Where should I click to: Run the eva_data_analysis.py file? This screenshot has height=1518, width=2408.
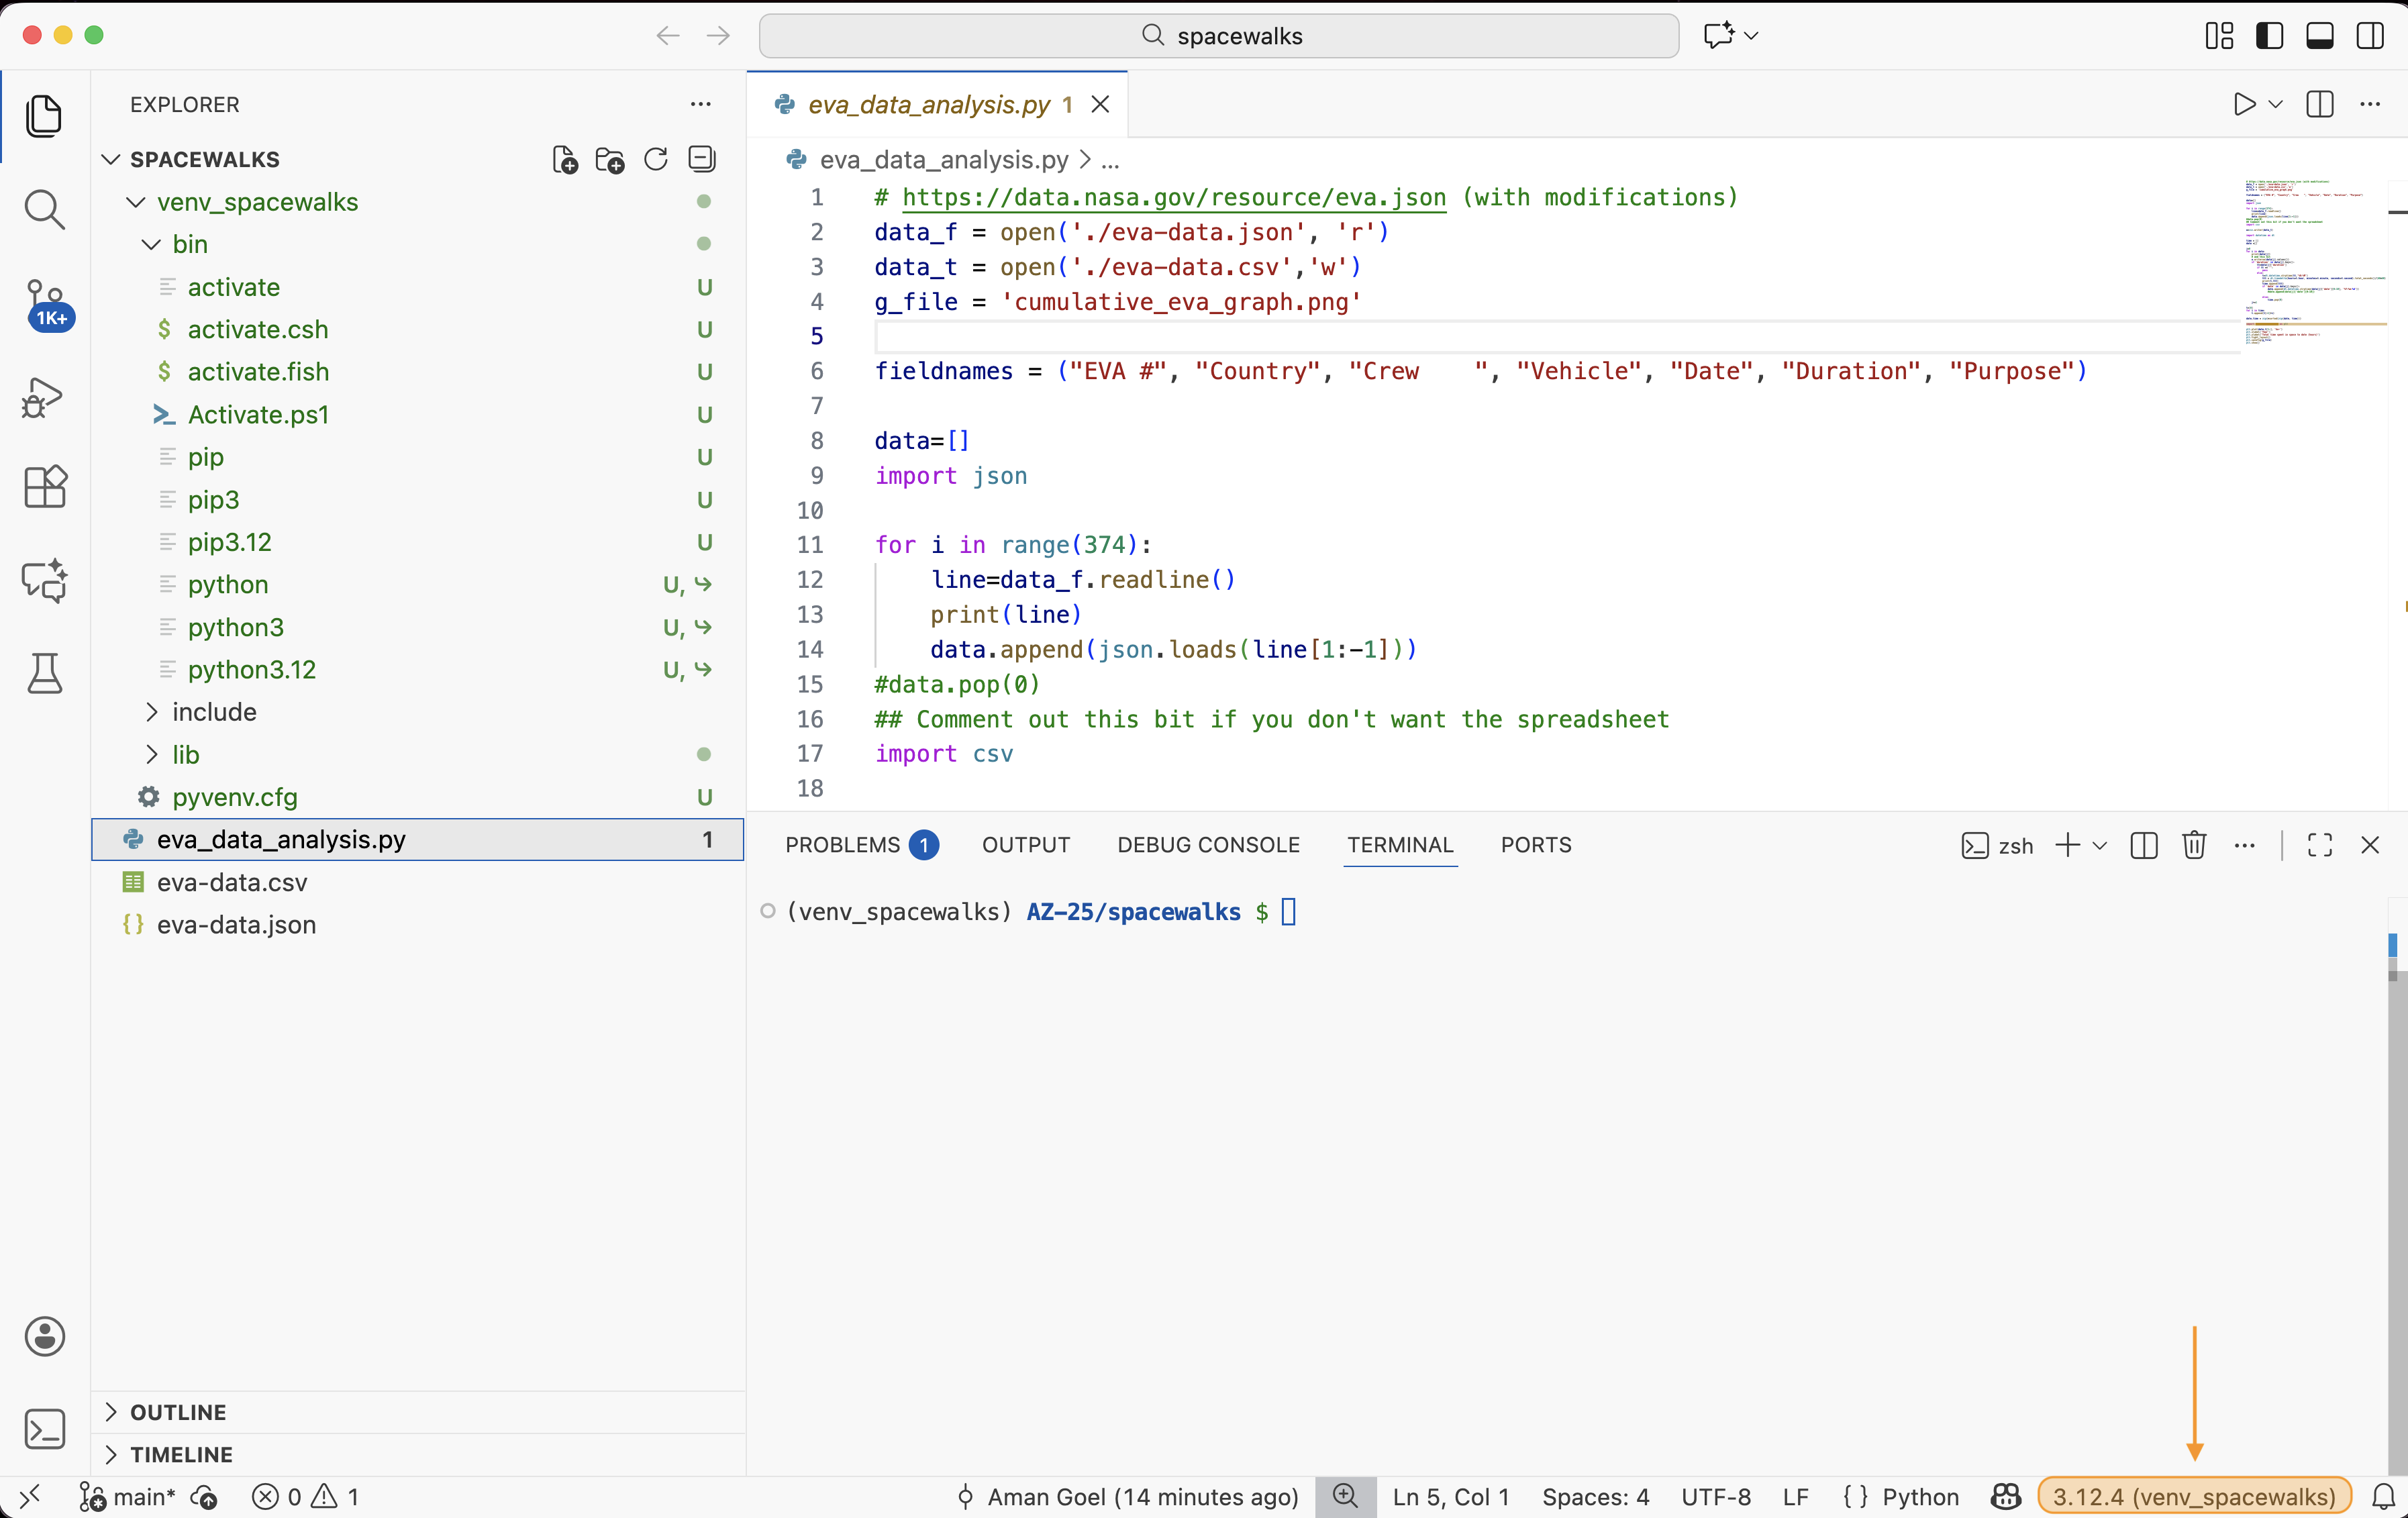tap(2243, 104)
